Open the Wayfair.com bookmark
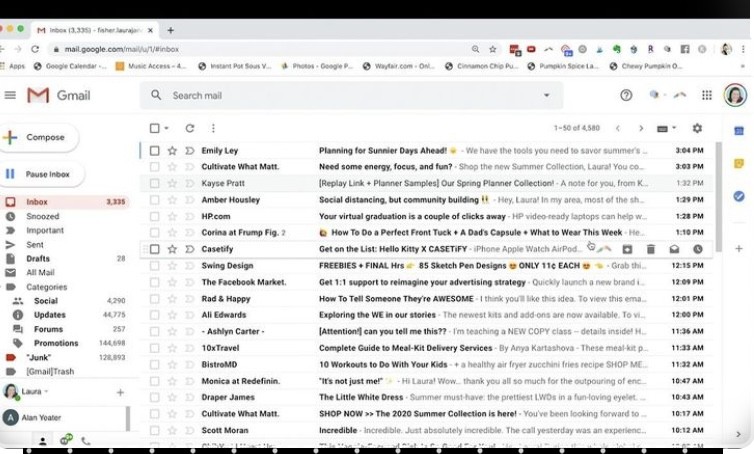This screenshot has width=754, height=454. (399, 66)
